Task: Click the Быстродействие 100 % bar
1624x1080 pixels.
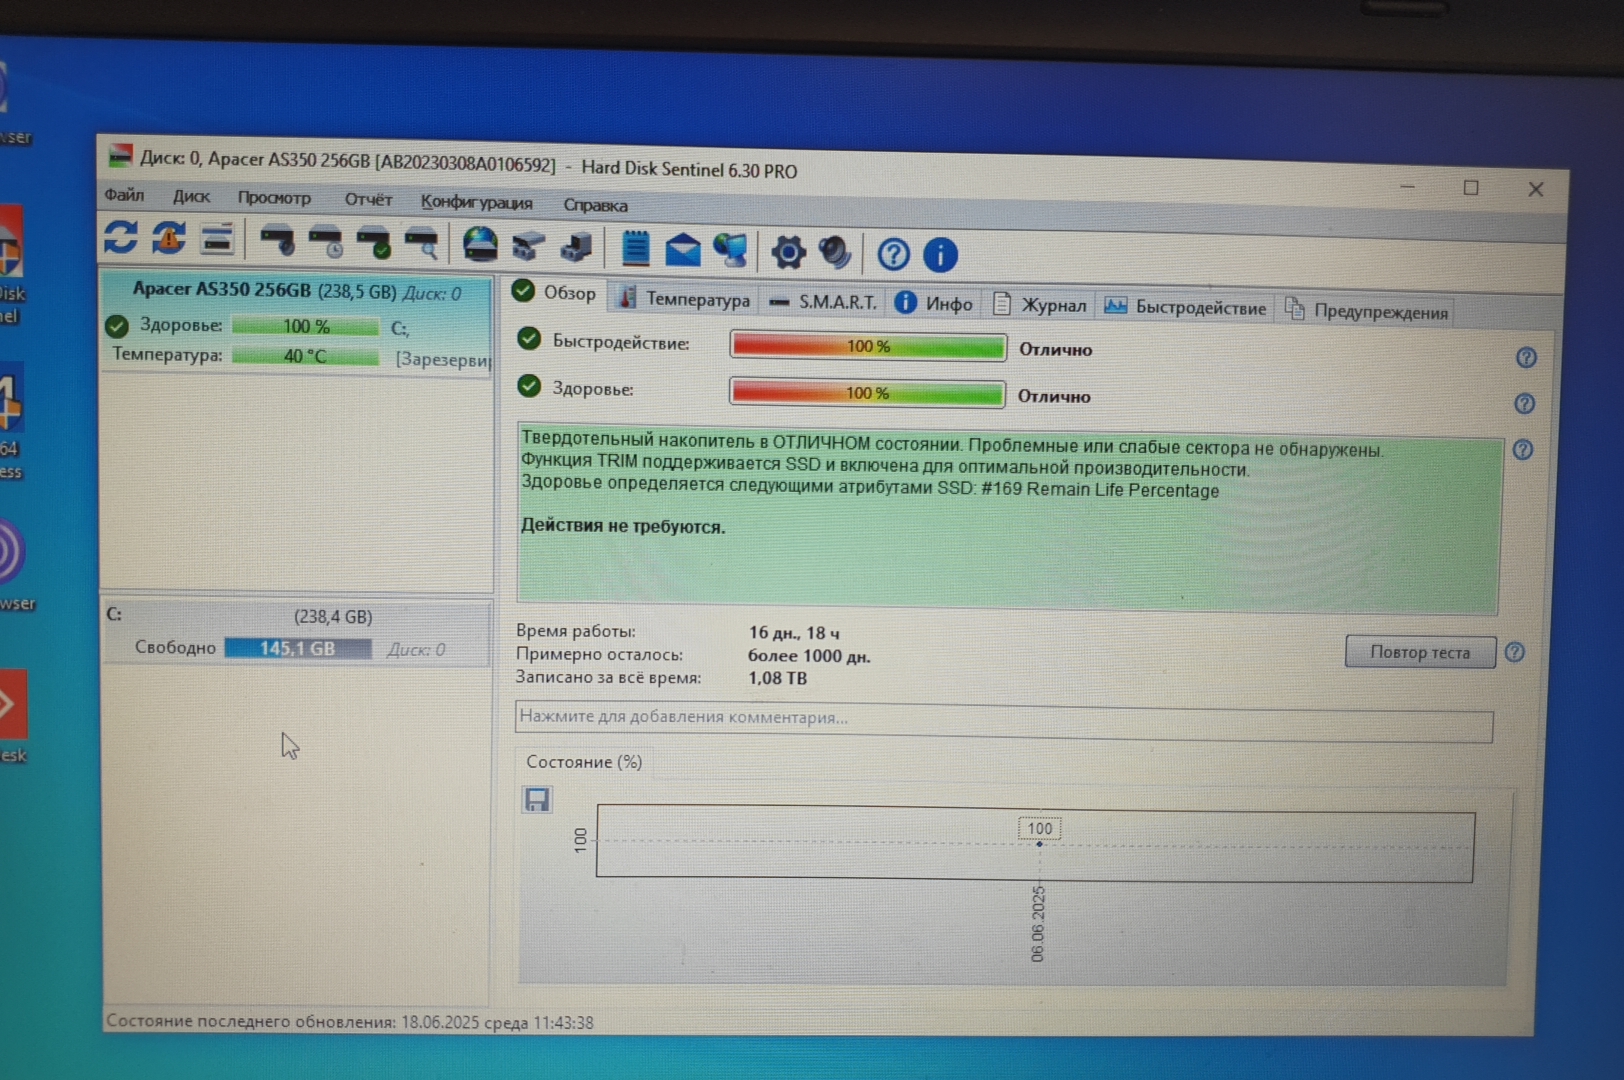Action: 868,346
